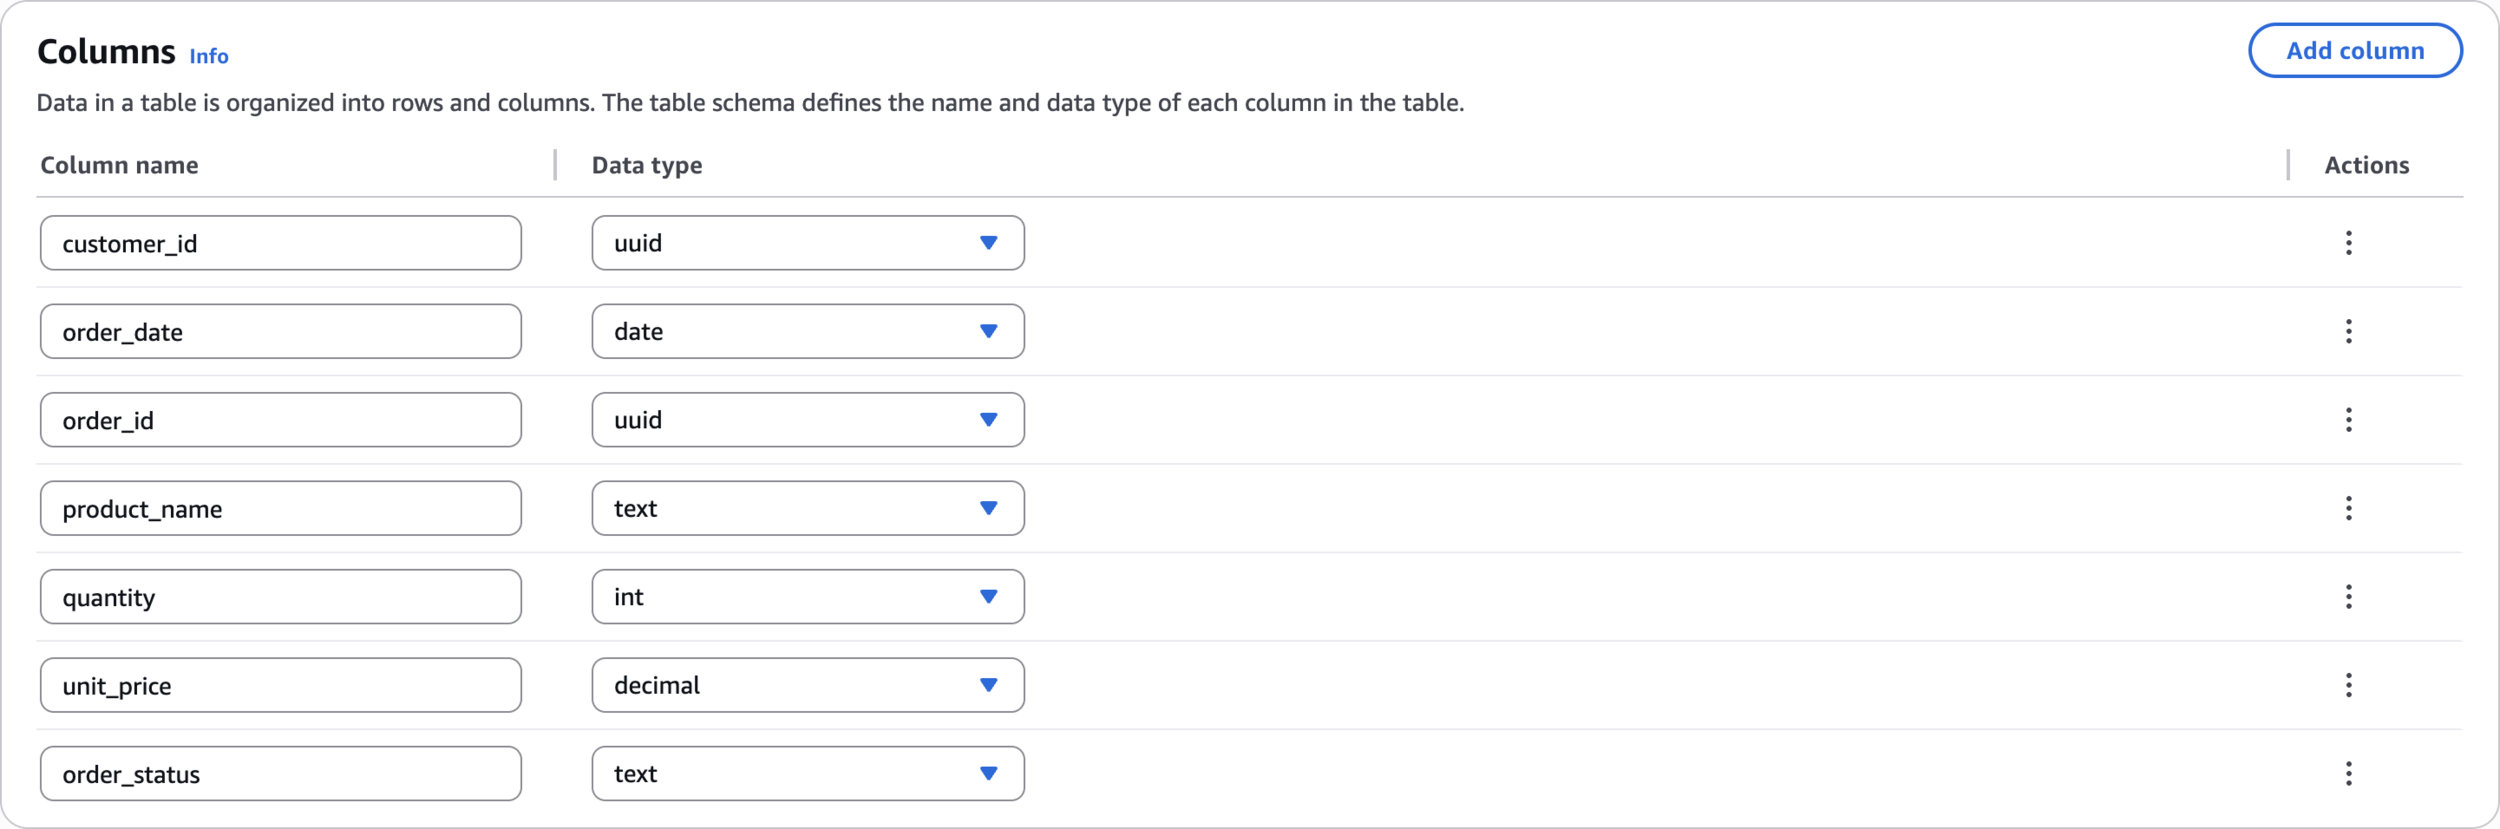This screenshot has height=829, width=2500.
Task: Focus the unit_price column name field
Action: click(x=280, y=685)
